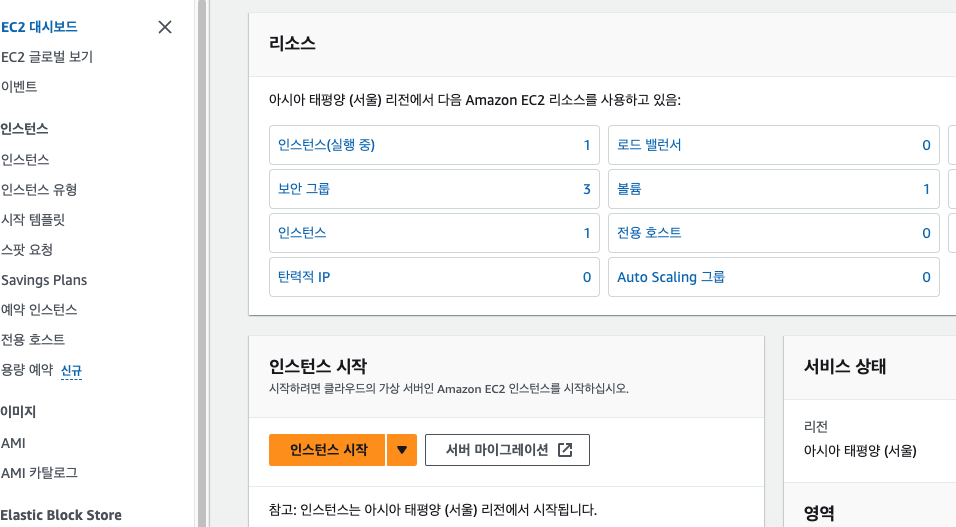
Task: Go to 스팟 요청
Action: [x=27, y=249]
